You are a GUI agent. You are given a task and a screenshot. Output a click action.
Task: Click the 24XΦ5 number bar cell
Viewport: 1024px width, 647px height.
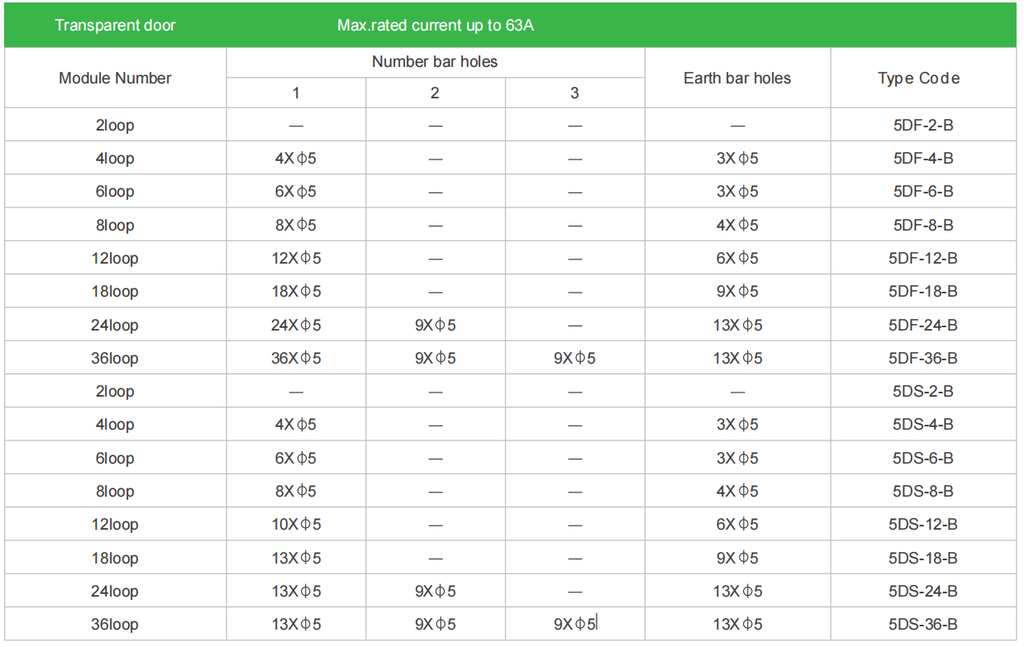[x=296, y=325]
